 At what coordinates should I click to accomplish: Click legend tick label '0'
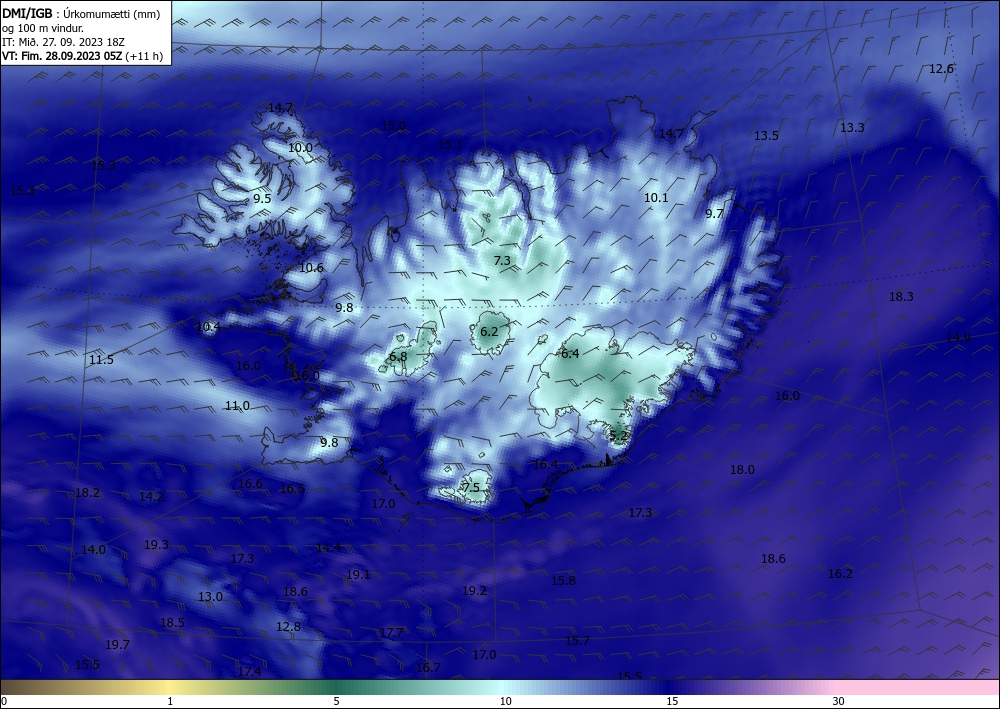pyautogui.click(x=4, y=702)
